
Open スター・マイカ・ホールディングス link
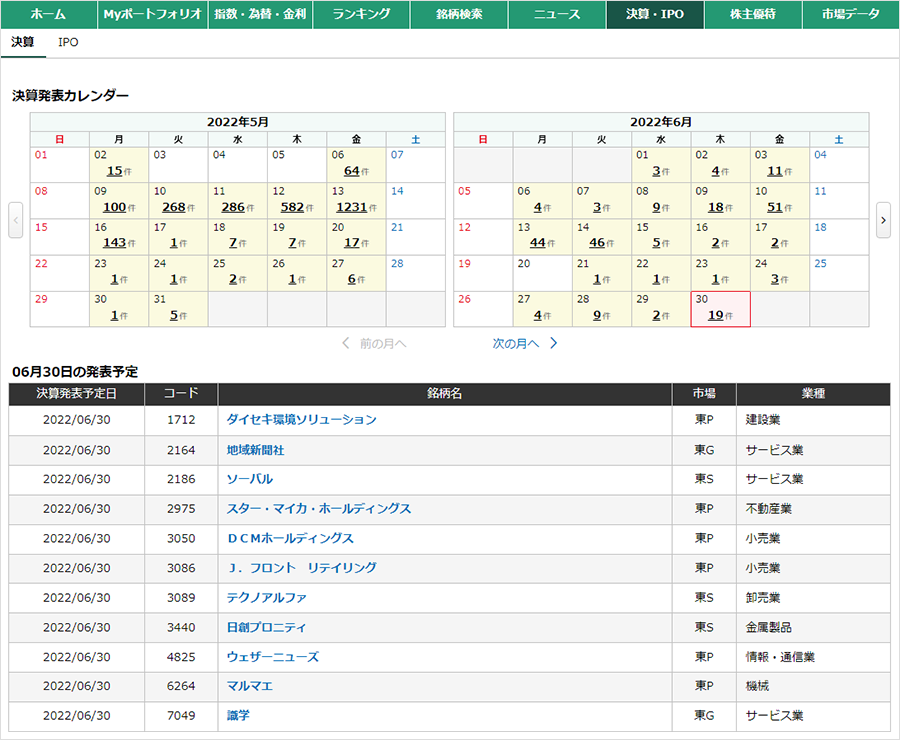[318, 509]
